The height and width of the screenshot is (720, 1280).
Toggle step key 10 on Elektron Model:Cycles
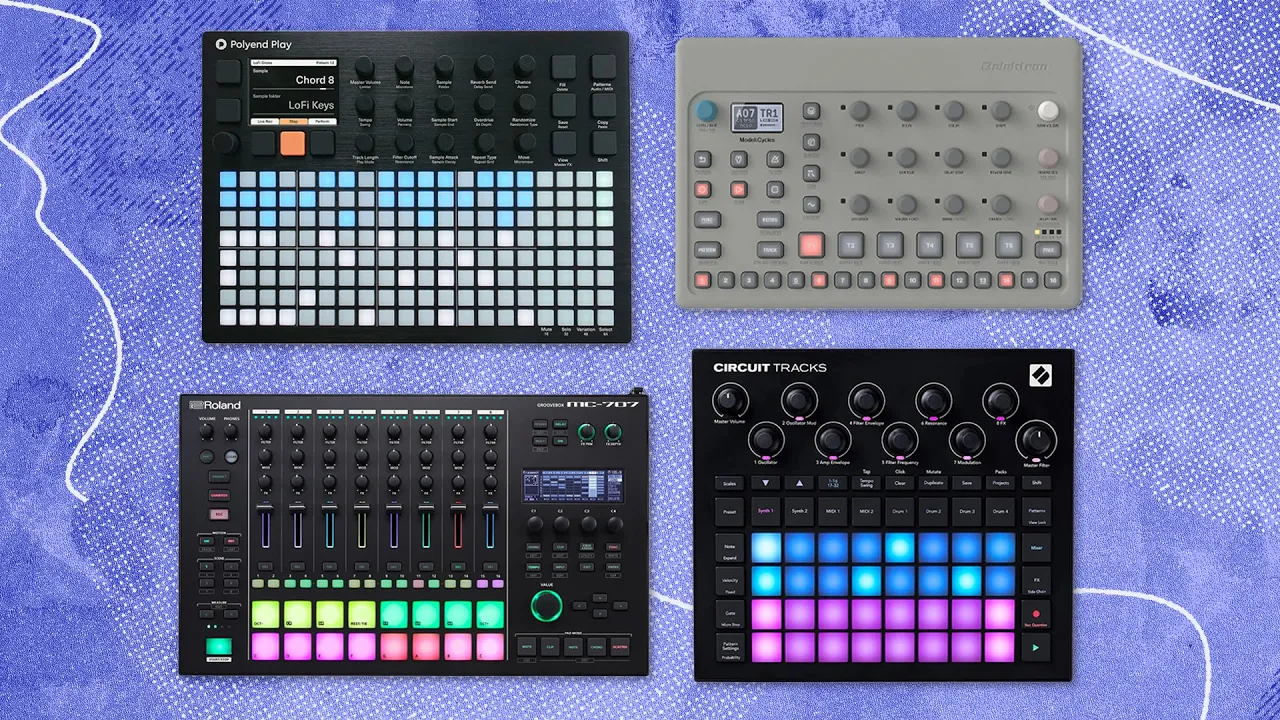pos(912,280)
